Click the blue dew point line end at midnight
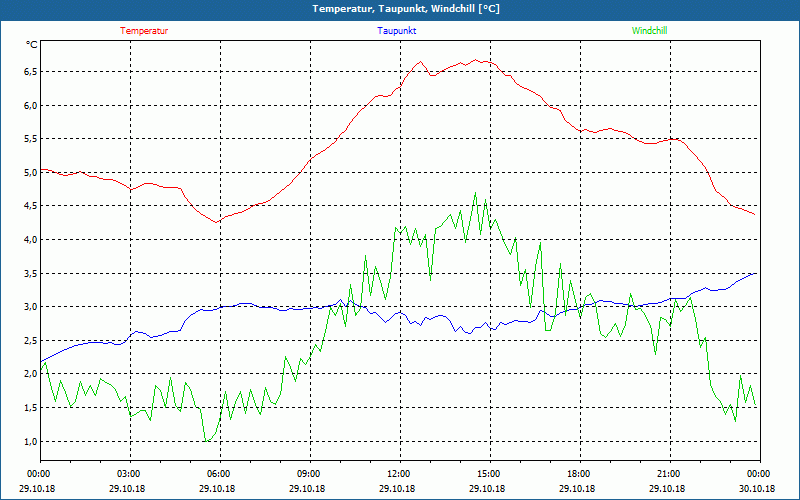Screen dimensions: 800x500 click(755, 274)
